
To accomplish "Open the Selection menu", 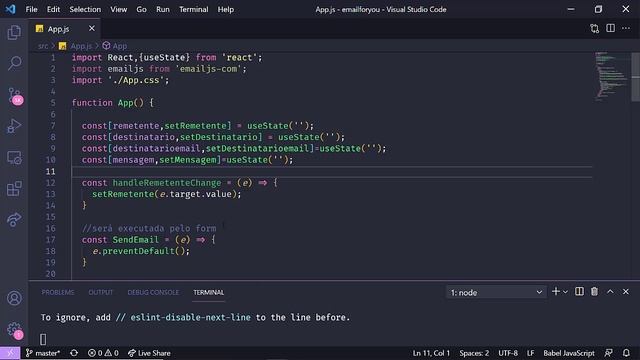I will [x=85, y=9].
